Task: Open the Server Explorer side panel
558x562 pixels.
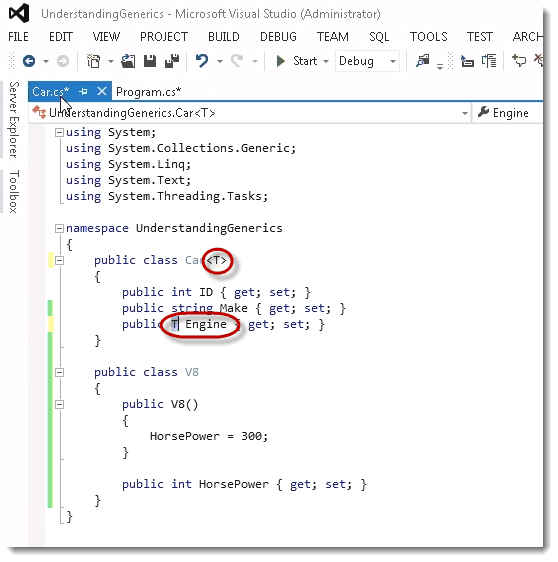Action: coord(14,120)
